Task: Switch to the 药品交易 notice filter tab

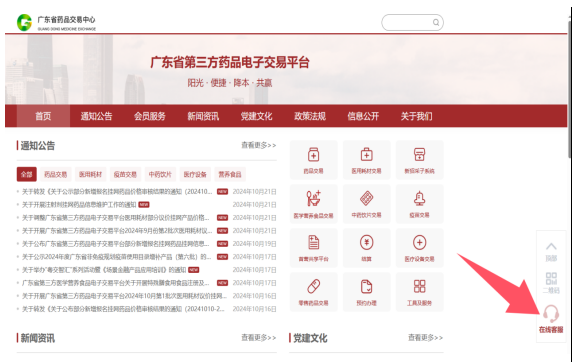Action: 56,174
